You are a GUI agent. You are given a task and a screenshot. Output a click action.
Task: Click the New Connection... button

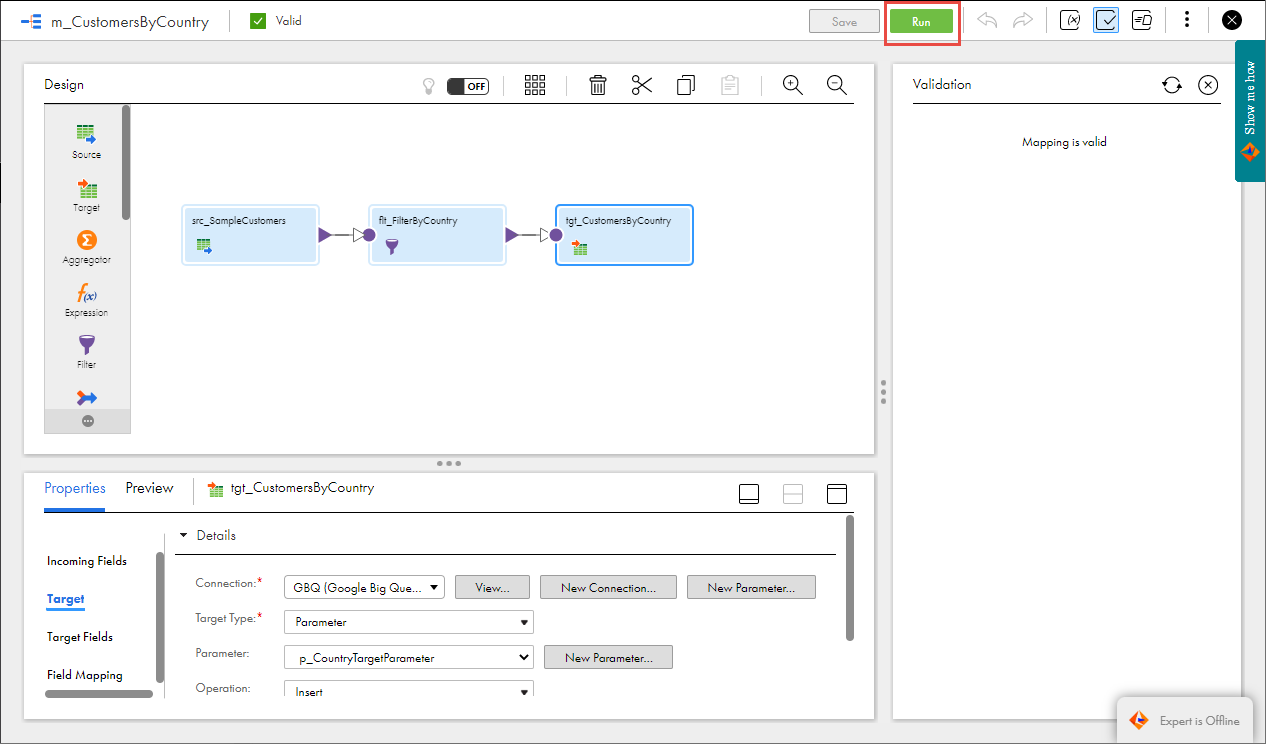(608, 588)
